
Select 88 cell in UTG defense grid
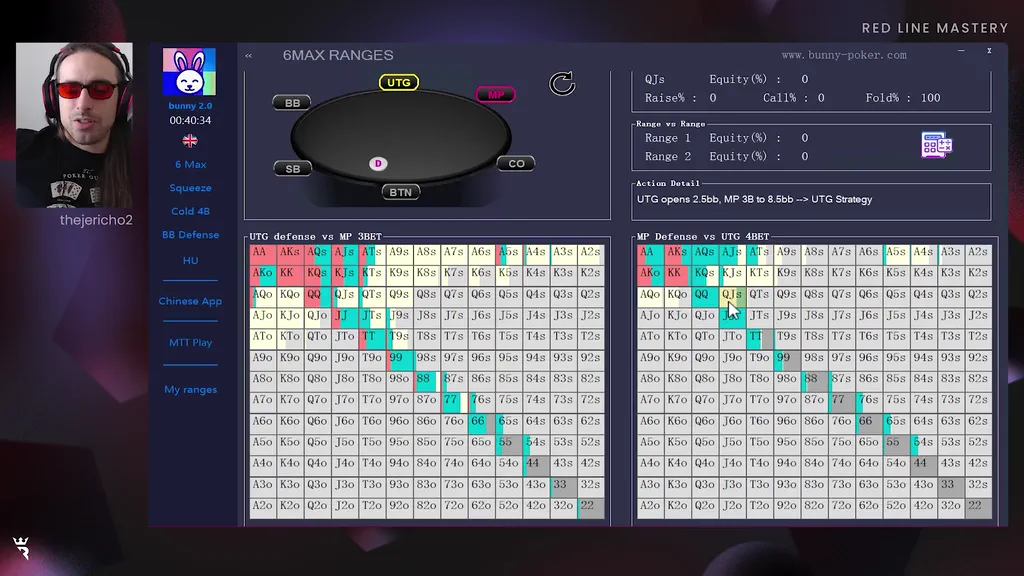pyautogui.click(x=426, y=379)
